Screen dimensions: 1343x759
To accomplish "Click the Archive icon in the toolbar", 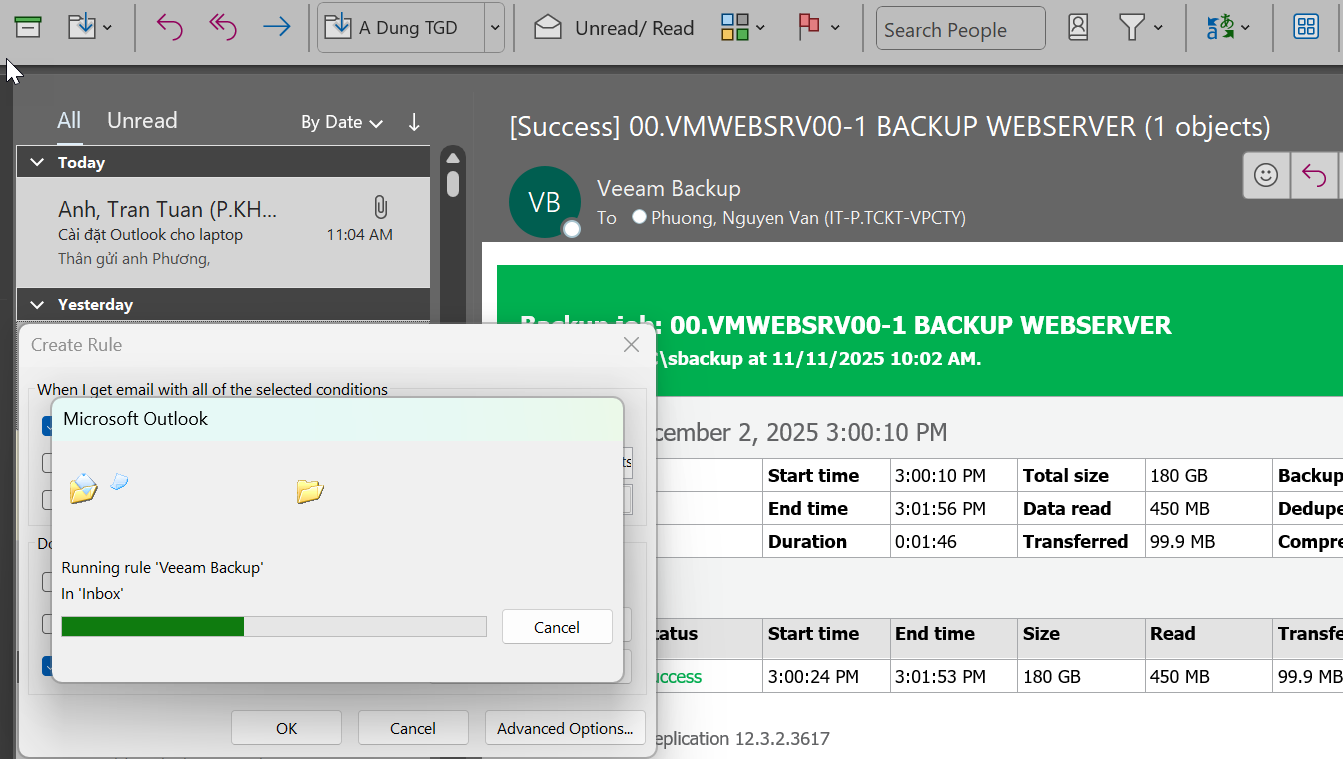I will coord(28,27).
